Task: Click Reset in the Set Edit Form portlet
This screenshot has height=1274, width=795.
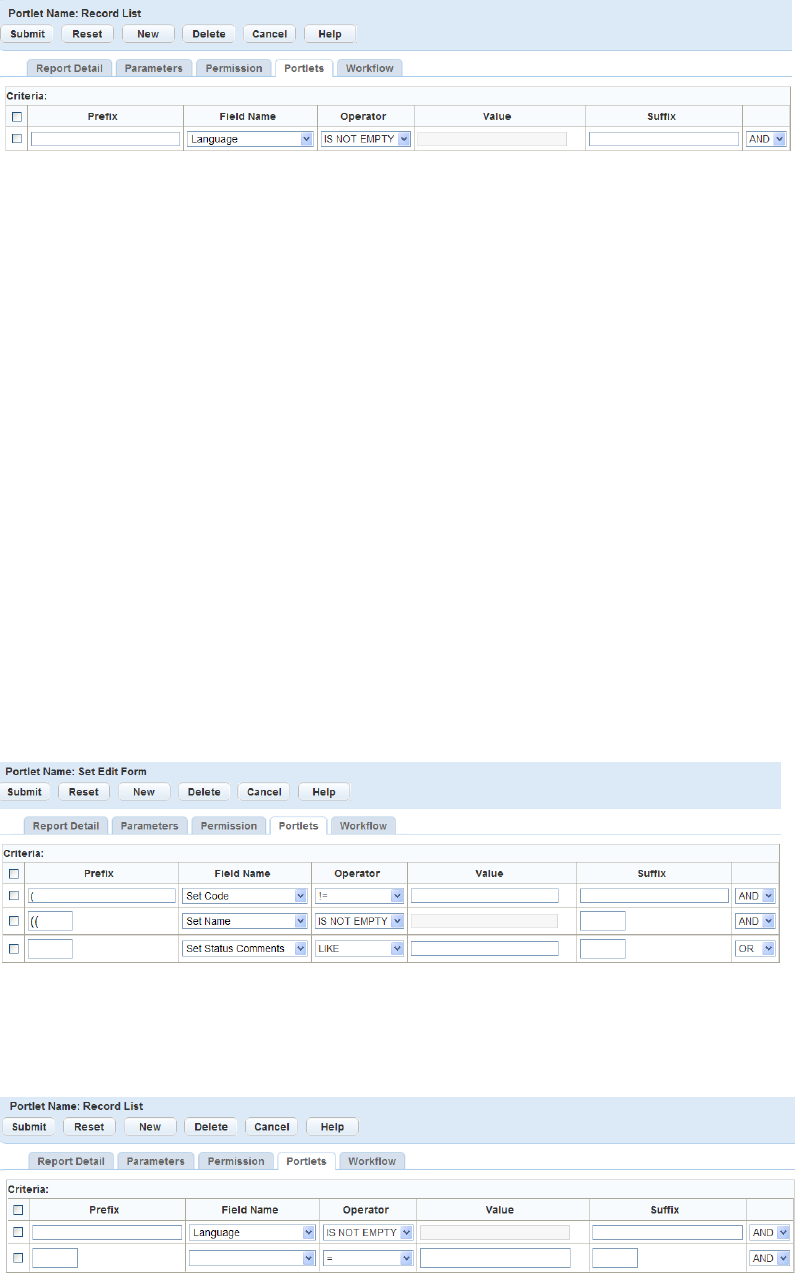Action: (x=84, y=792)
